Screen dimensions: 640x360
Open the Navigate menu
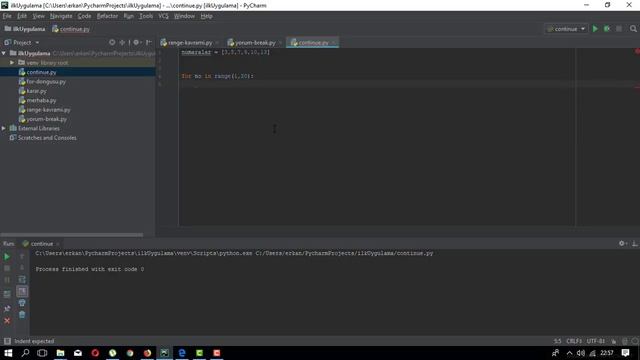[61, 16]
